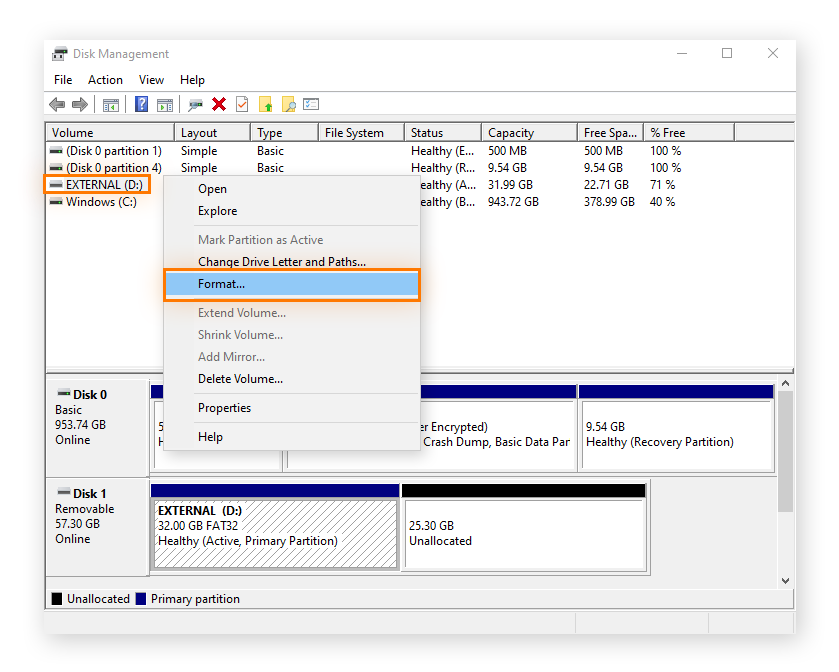Sort by the Status column header

tap(443, 133)
